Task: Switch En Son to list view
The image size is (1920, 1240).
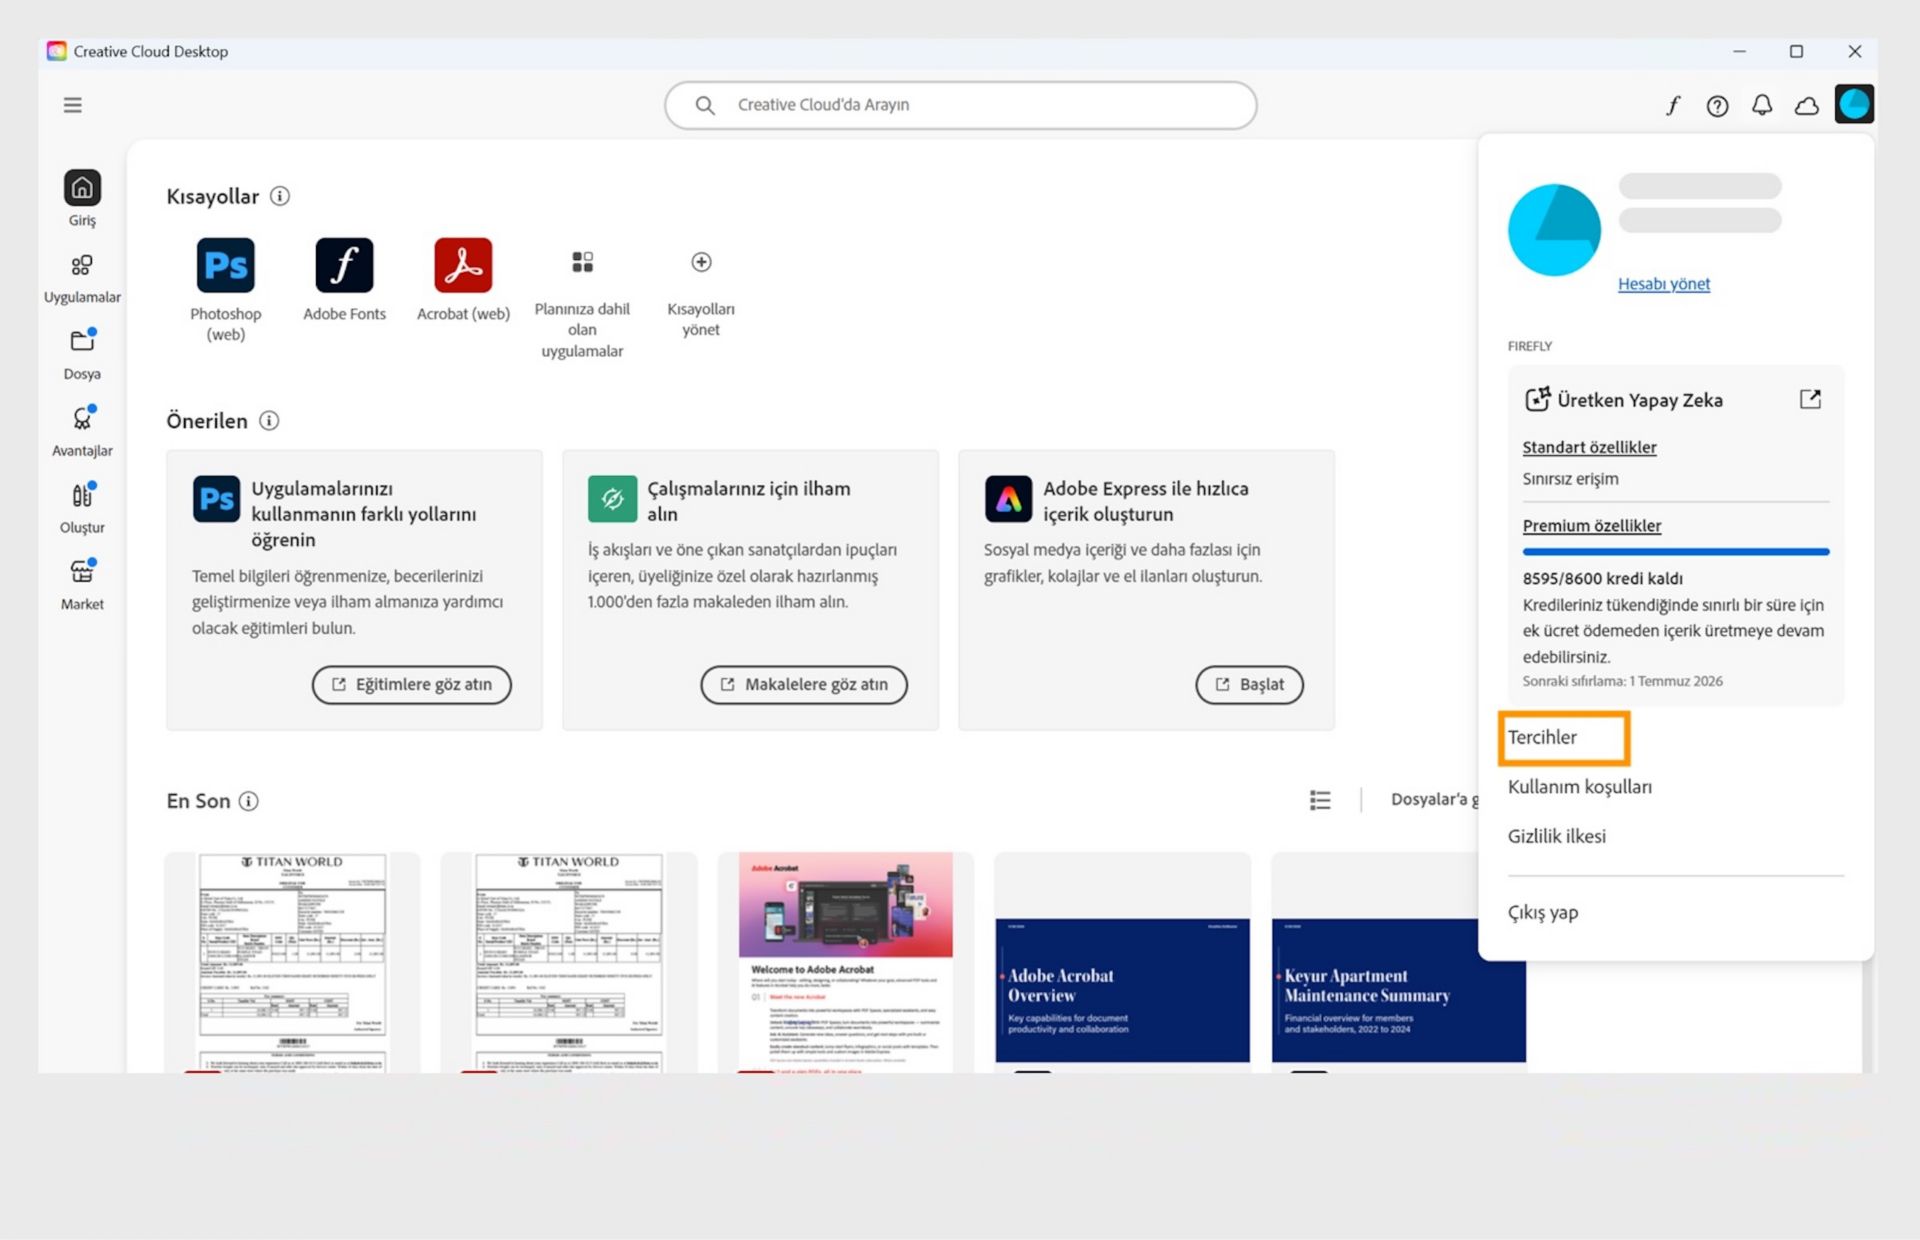Action: coord(1320,800)
